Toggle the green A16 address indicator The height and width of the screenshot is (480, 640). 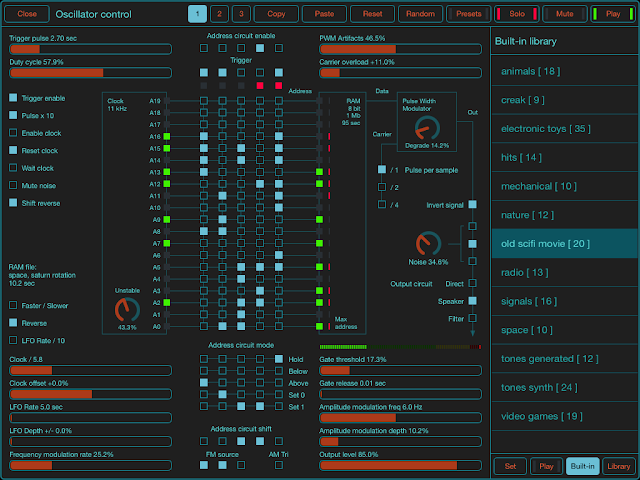tap(167, 136)
